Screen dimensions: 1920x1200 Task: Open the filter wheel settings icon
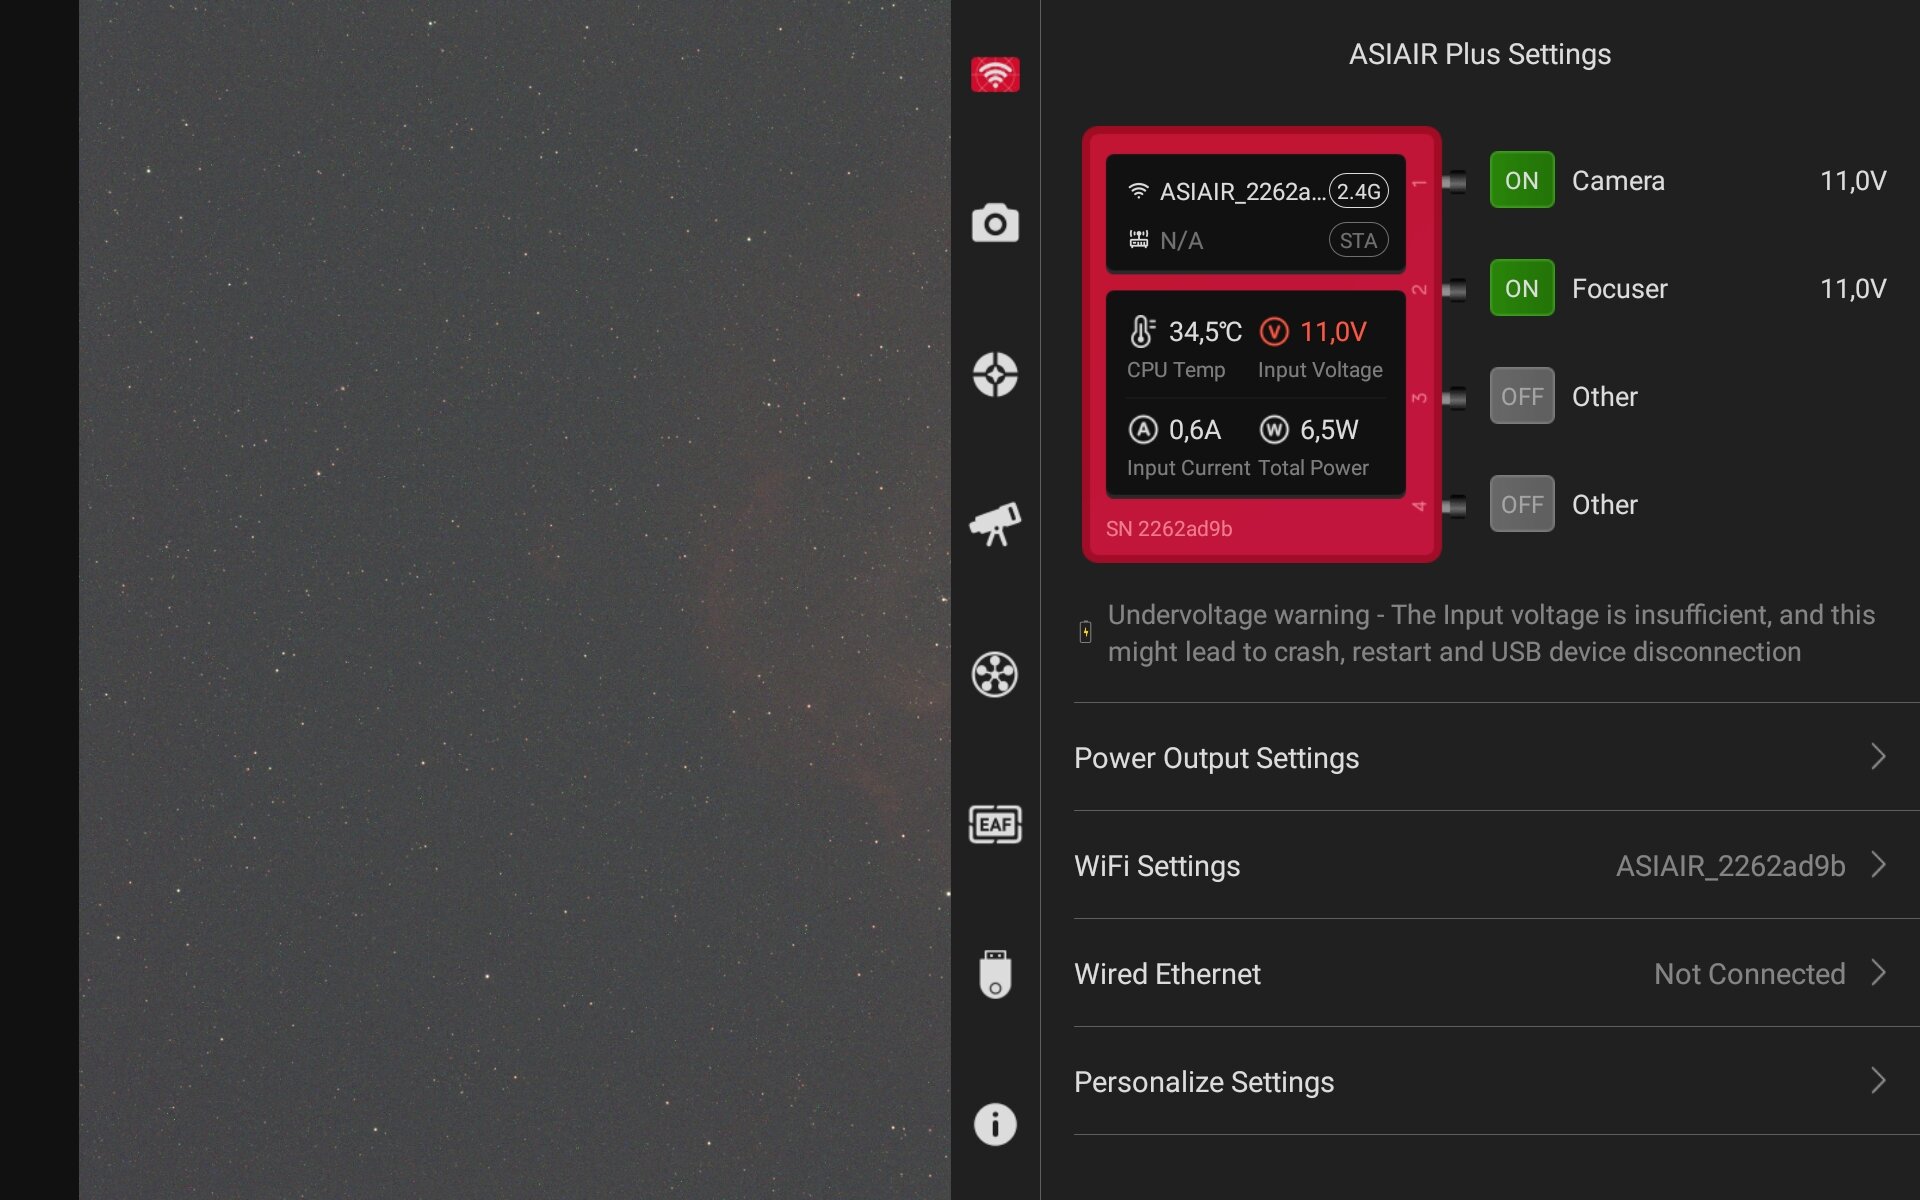tap(995, 675)
